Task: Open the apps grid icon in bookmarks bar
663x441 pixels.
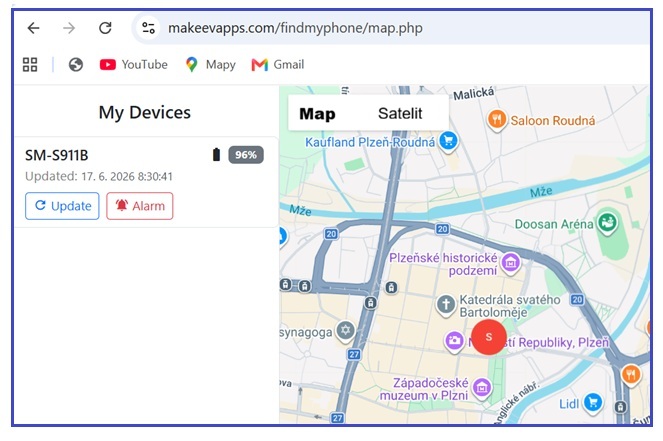Action: tap(30, 65)
